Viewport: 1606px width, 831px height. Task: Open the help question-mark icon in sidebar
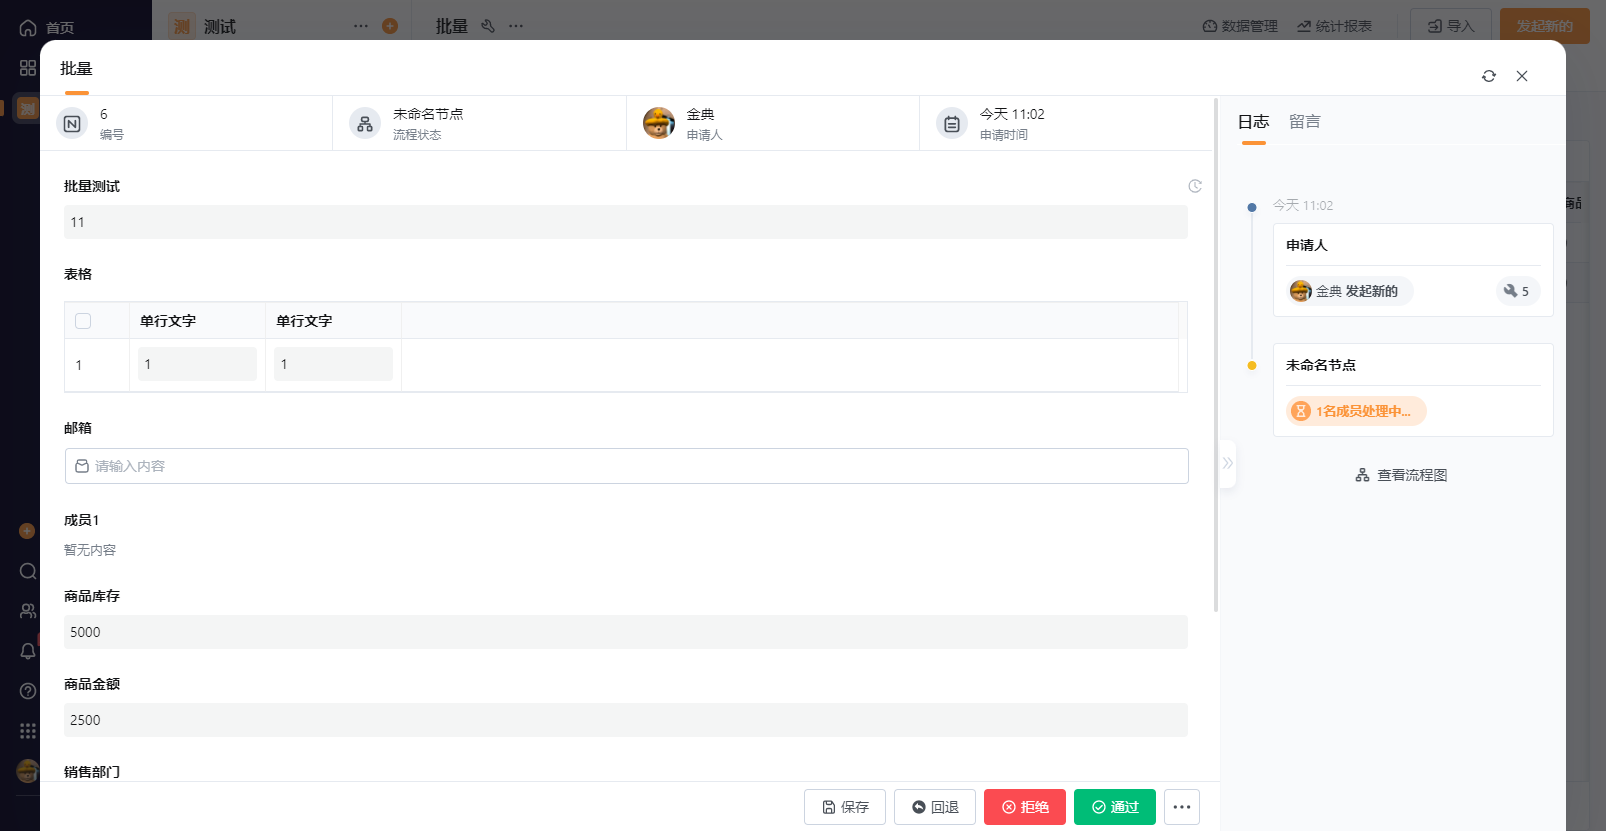28,691
